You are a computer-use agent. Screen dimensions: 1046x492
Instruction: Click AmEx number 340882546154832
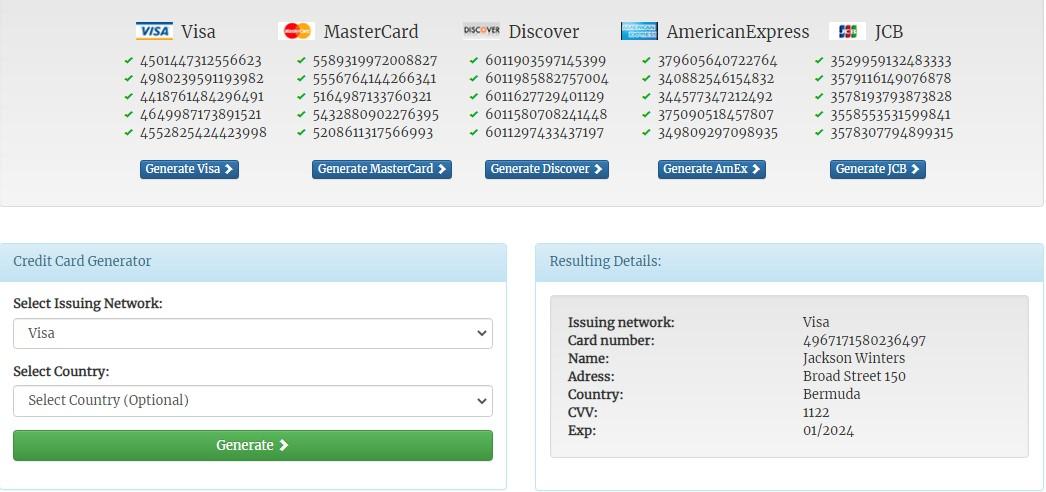tap(716, 79)
